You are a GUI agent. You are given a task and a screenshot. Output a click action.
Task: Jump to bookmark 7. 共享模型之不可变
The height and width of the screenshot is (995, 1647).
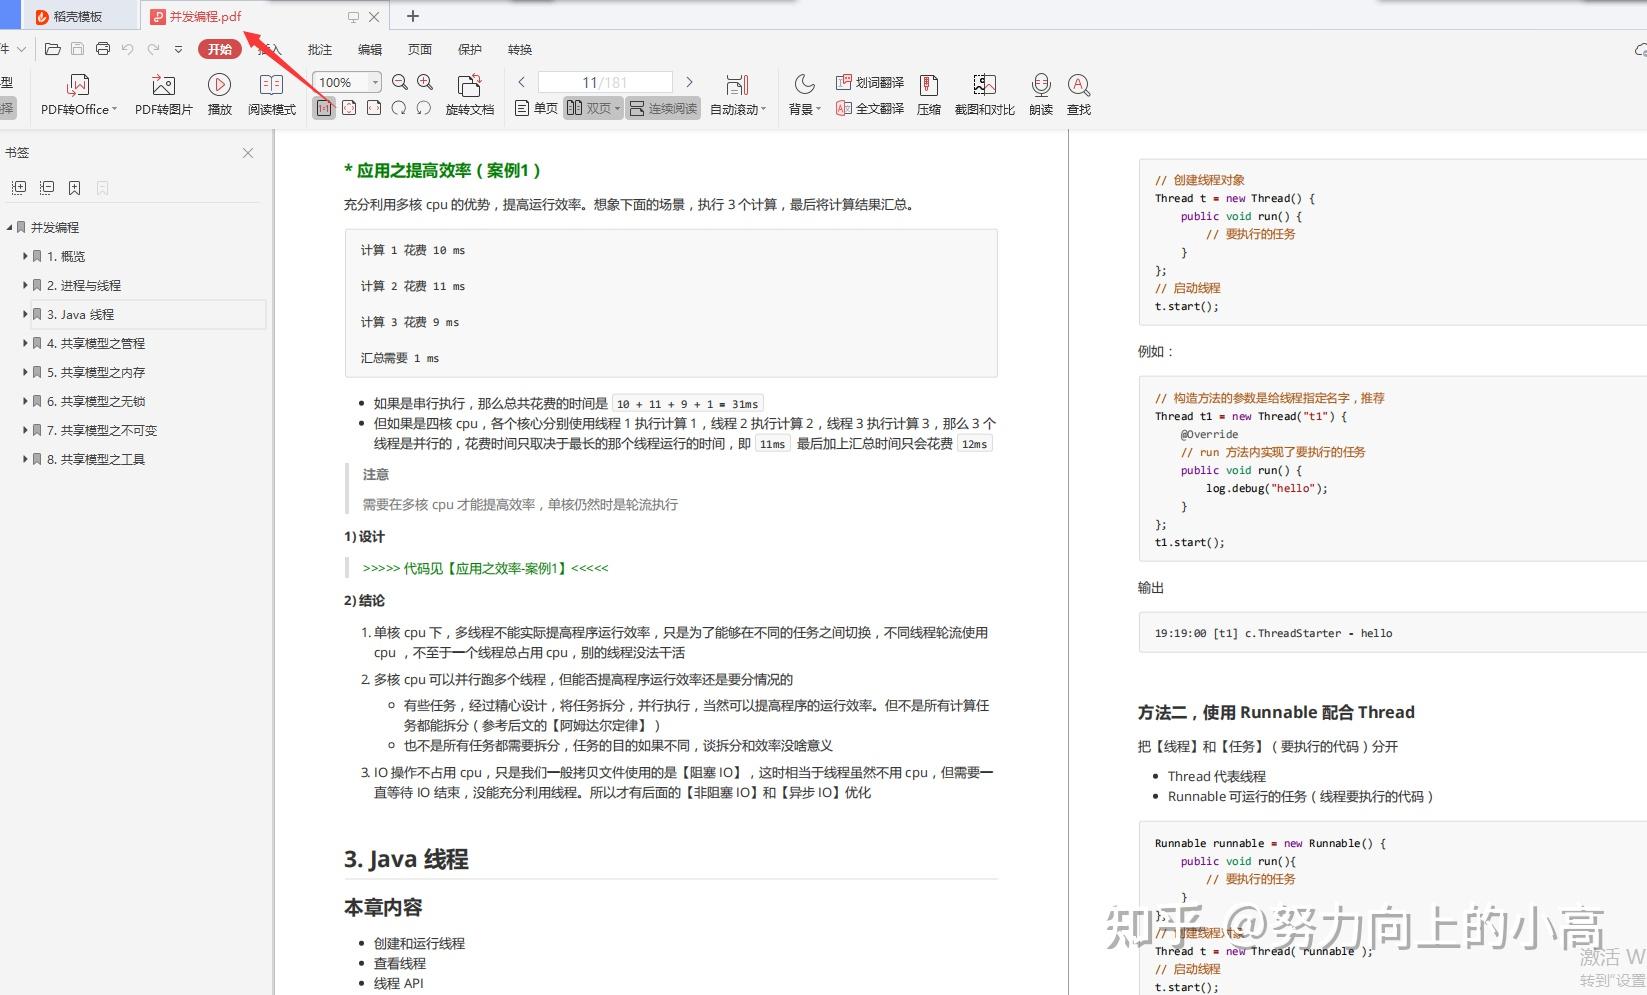[x=102, y=431]
